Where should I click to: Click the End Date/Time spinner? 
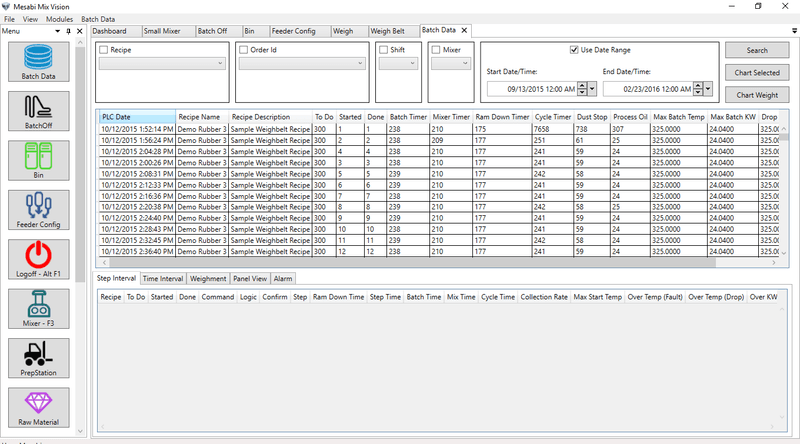coord(698,89)
